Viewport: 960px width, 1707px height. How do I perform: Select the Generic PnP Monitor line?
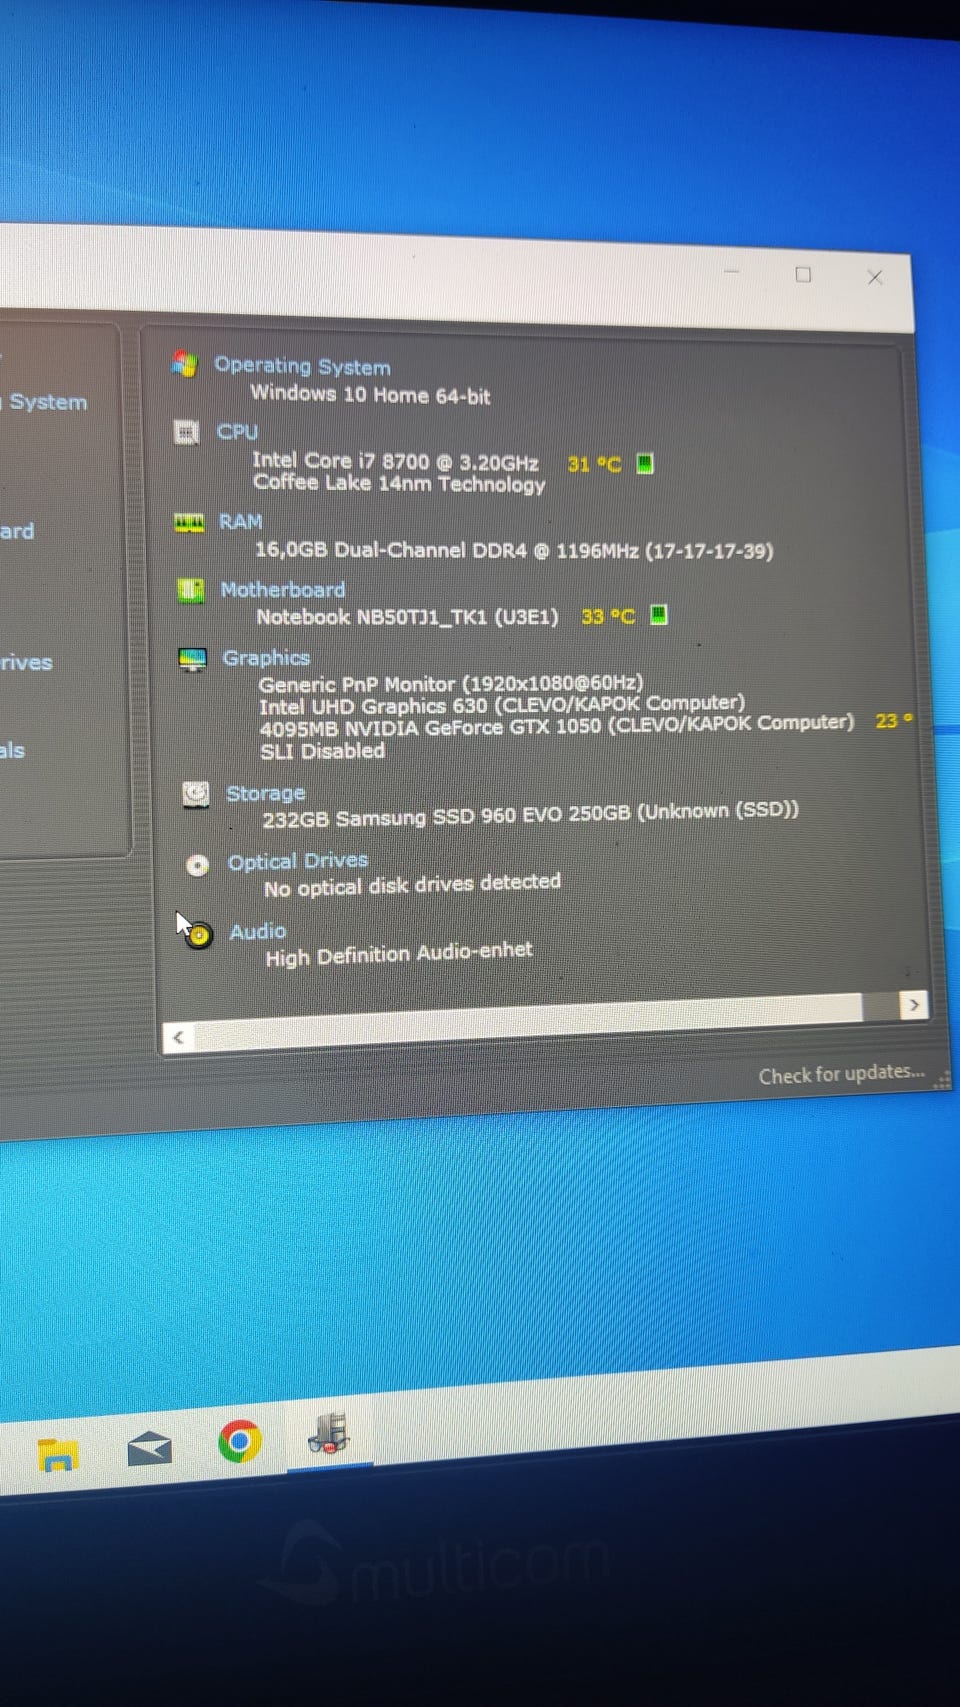point(451,684)
